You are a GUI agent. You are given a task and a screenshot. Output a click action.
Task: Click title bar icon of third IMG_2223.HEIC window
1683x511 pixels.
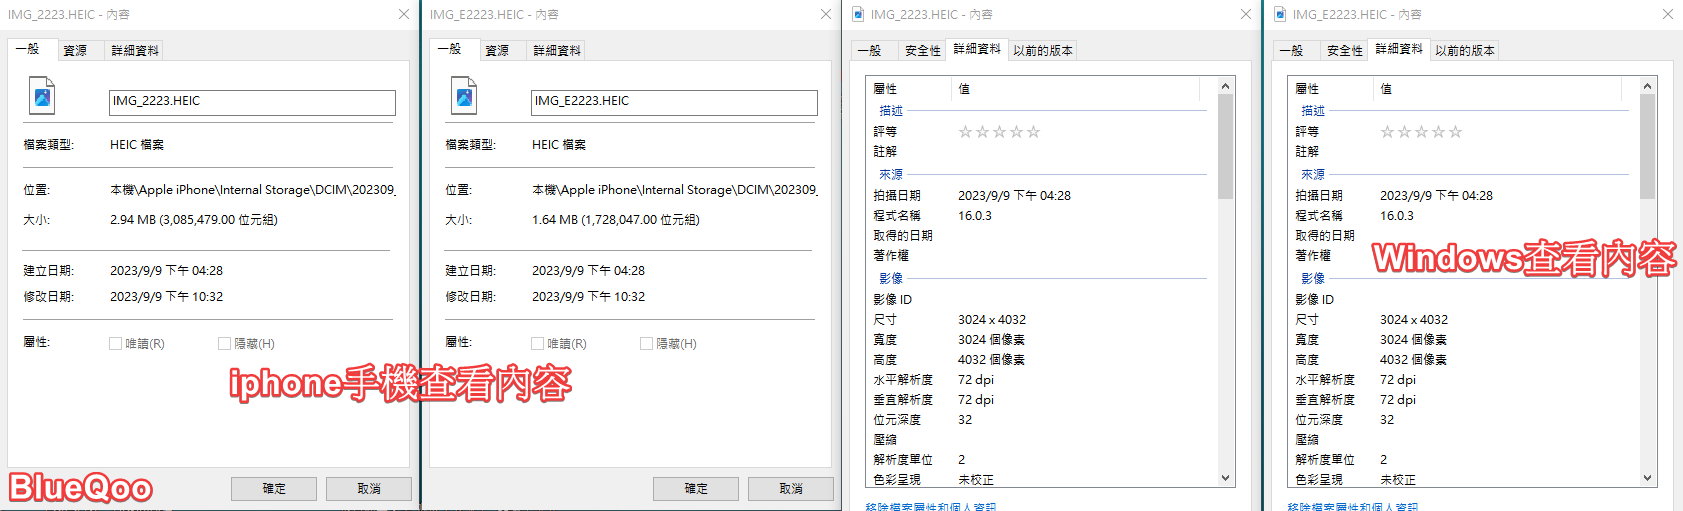click(859, 14)
